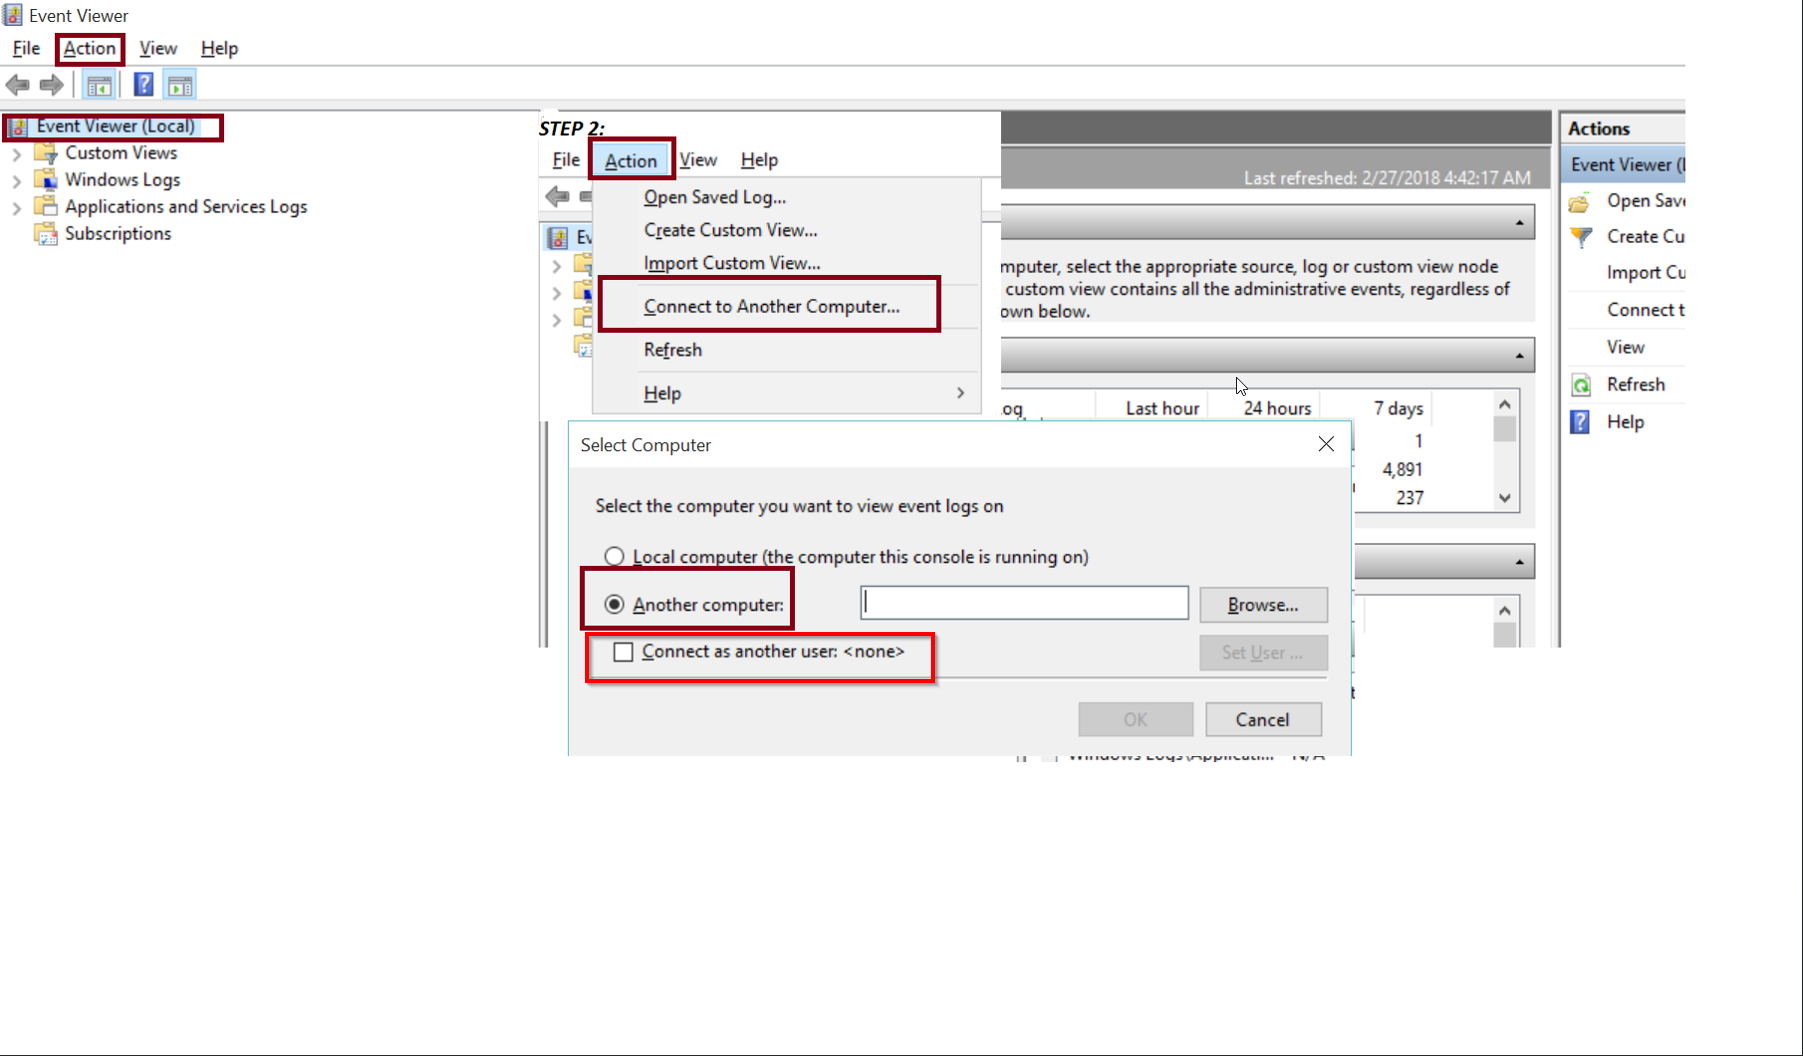This screenshot has width=1803, height=1056.
Task: Click the blue question-mark Help toolbar icon
Action: coord(144,85)
